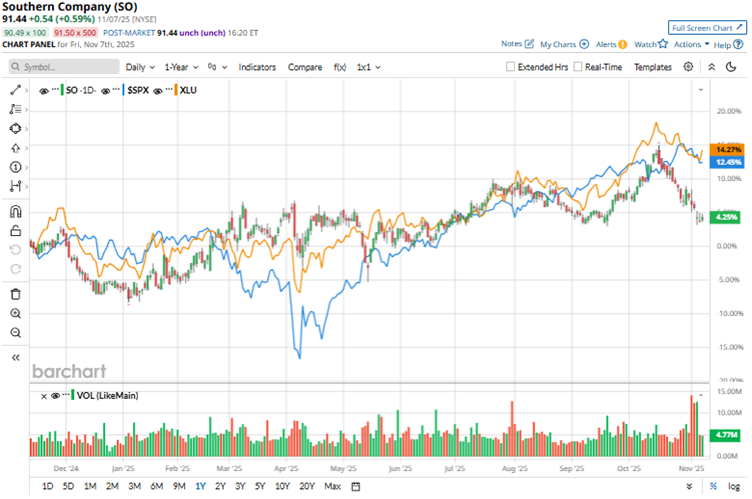The image size is (752, 499).
Task: Toggle $SPX series visibility eye
Action: click(106, 91)
